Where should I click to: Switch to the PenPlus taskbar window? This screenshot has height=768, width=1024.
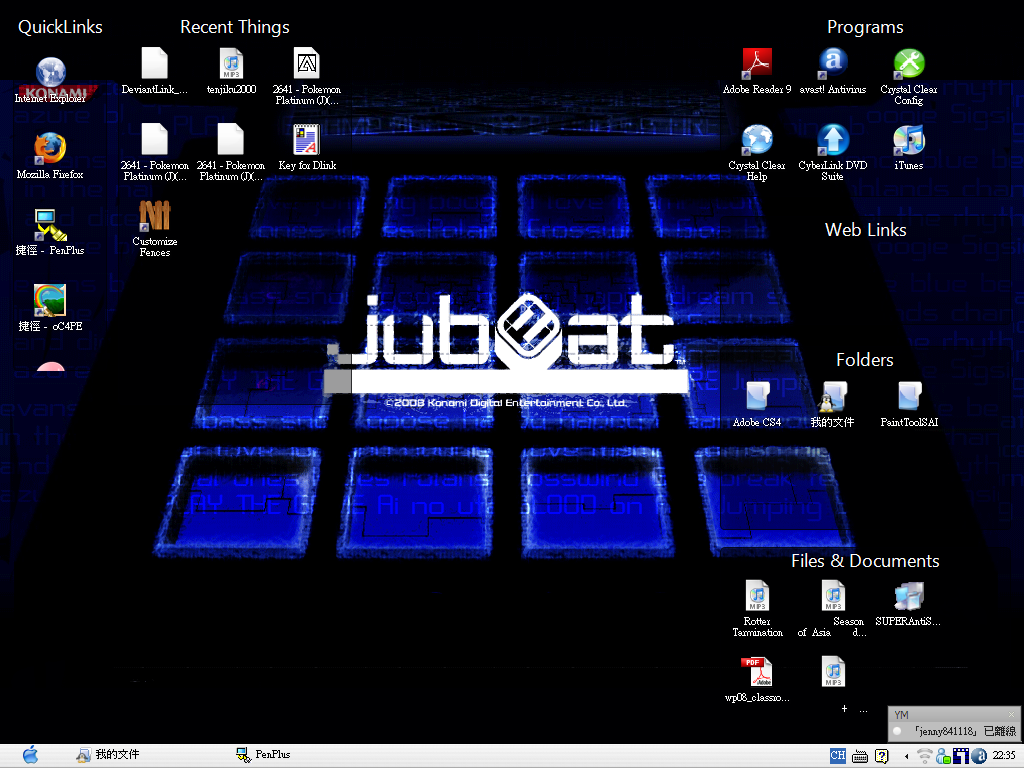click(x=263, y=755)
